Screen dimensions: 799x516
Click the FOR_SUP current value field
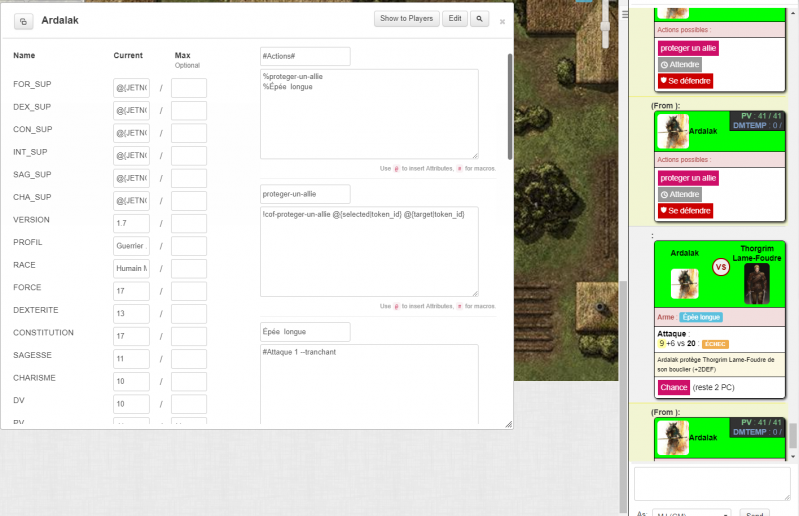pos(131,88)
